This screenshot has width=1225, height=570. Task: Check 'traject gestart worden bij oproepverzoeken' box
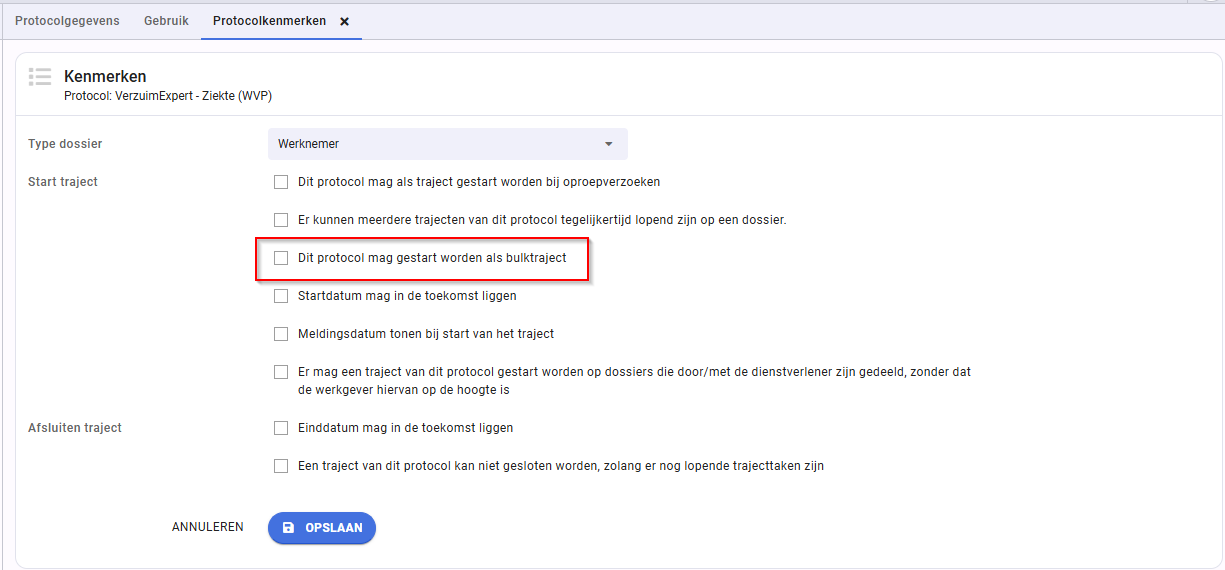pos(281,182)
